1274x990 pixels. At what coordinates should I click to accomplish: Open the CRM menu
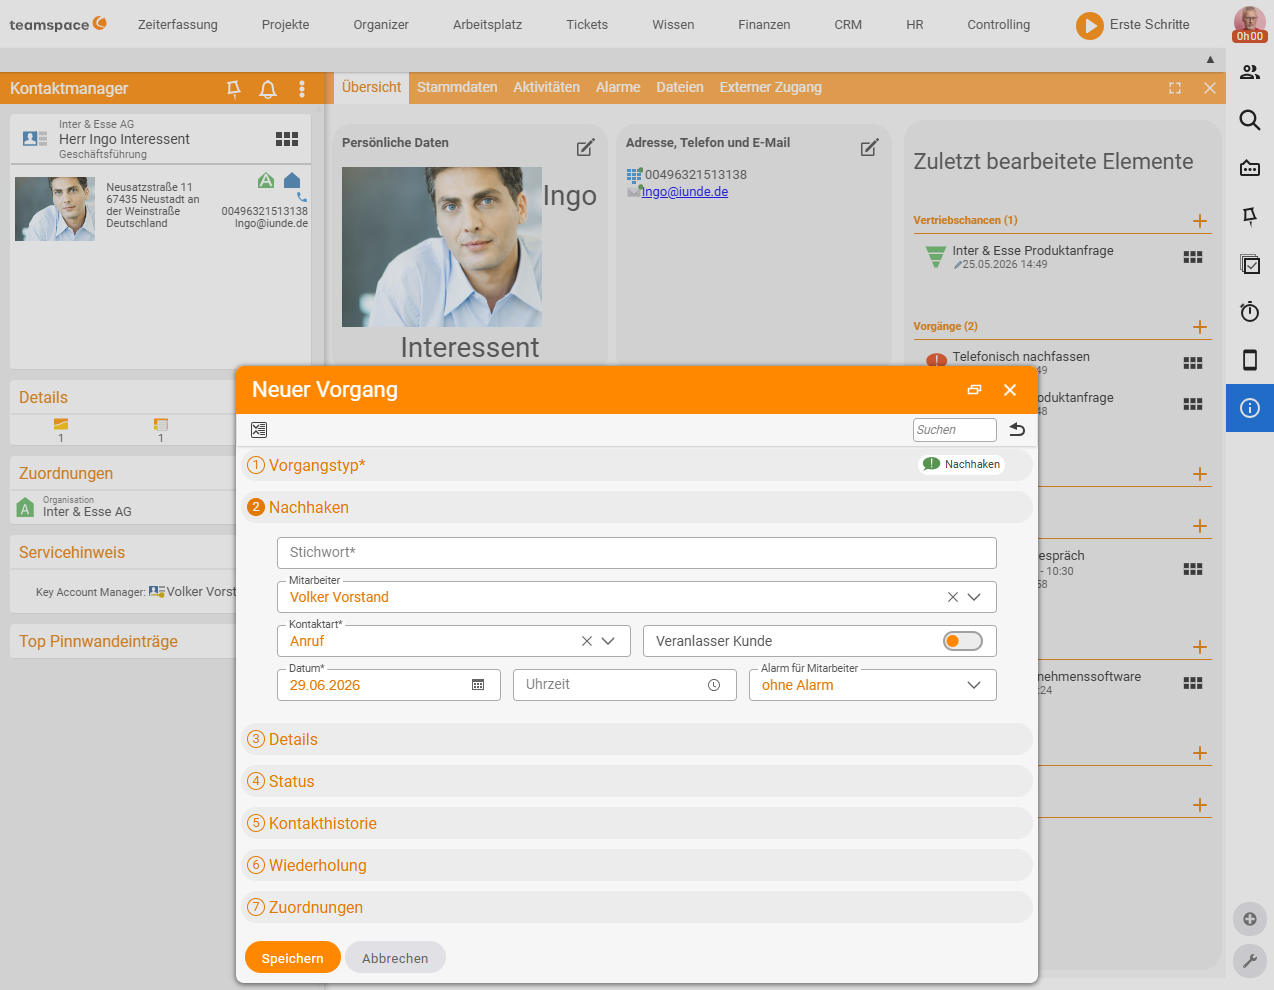click(848, 24)
